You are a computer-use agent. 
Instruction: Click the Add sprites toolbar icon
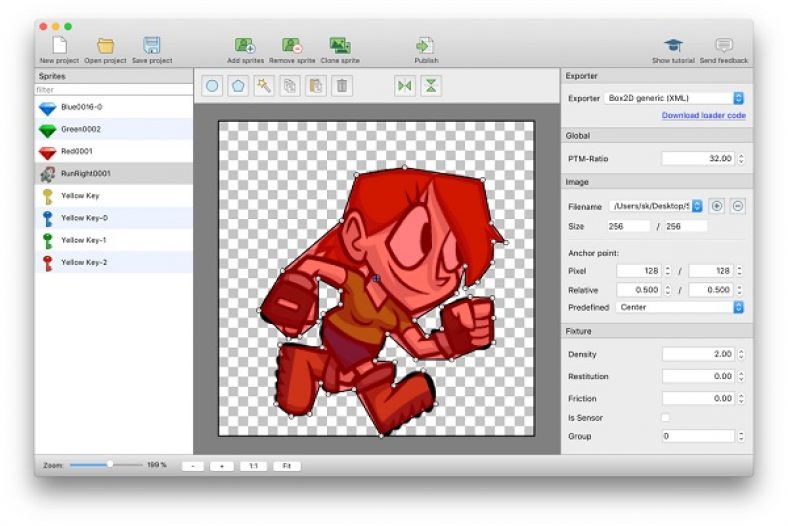coord(245,46)
